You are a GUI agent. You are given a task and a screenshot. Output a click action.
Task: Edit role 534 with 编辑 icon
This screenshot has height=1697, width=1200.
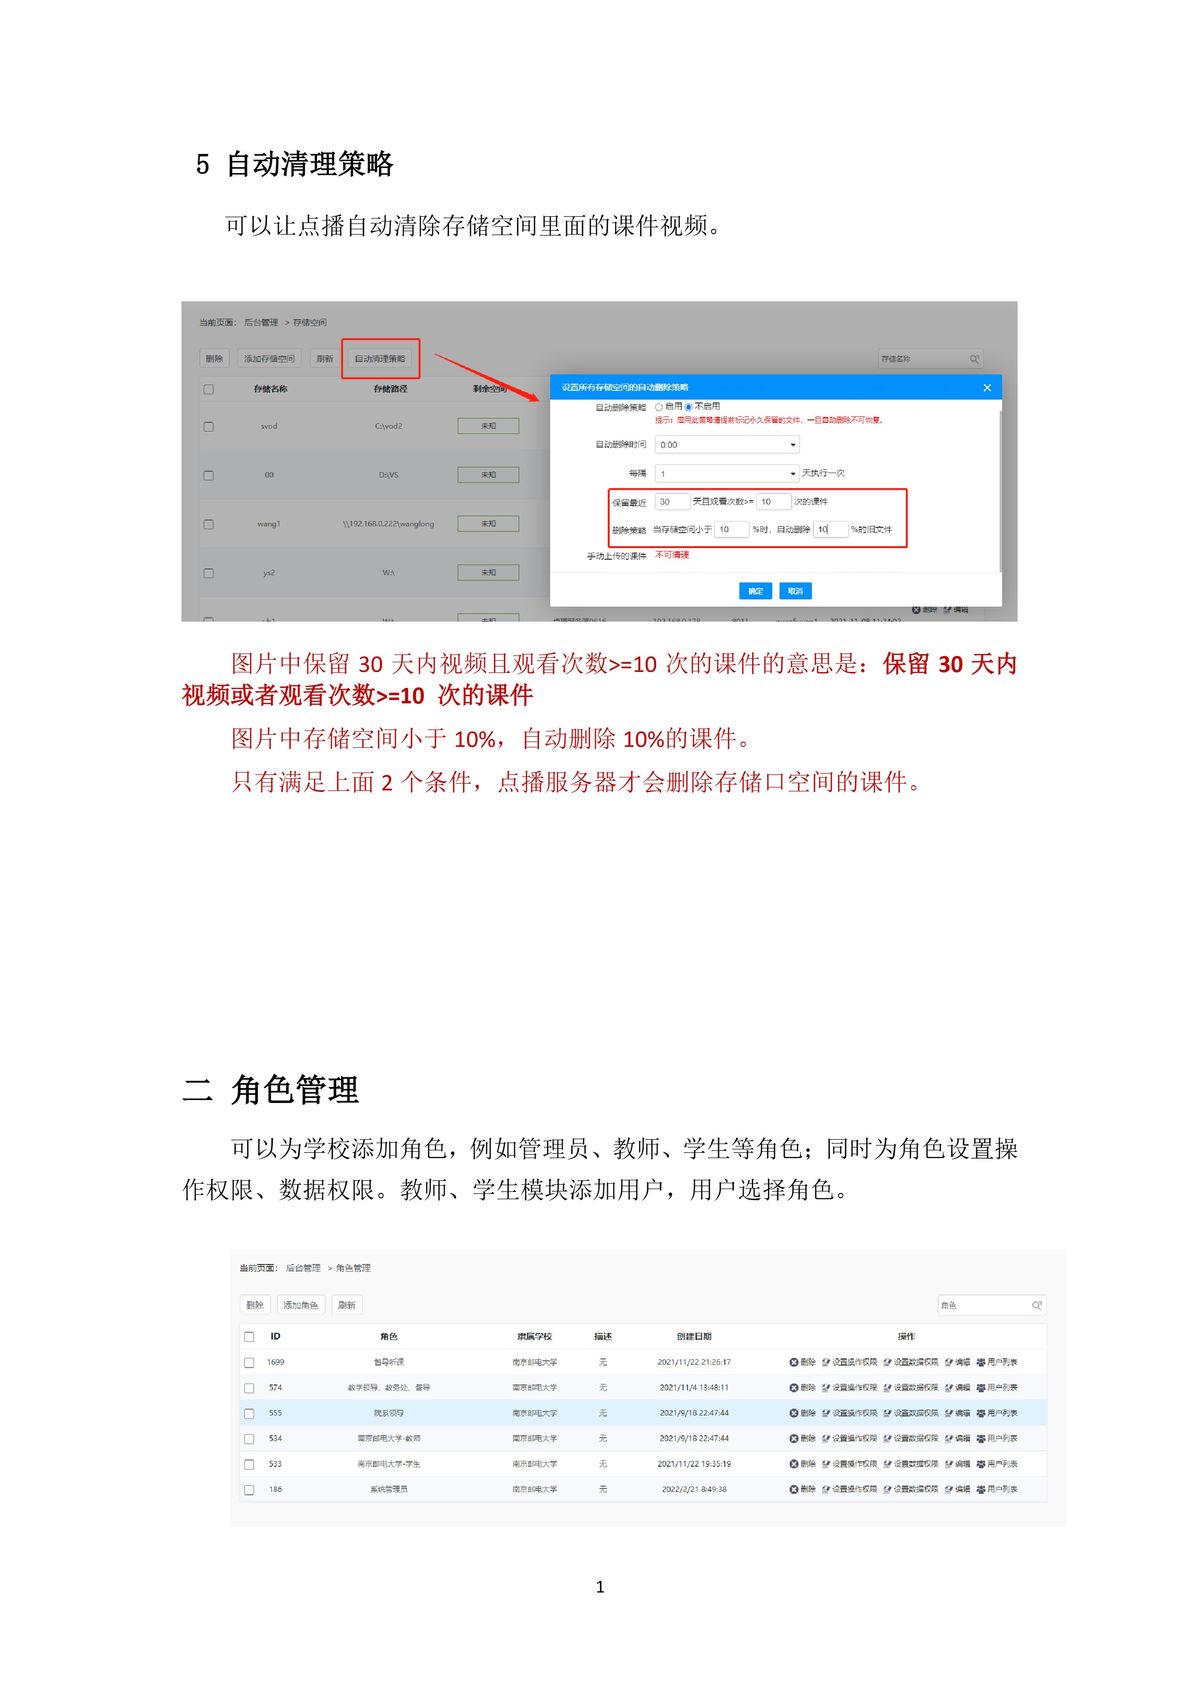958,1438
